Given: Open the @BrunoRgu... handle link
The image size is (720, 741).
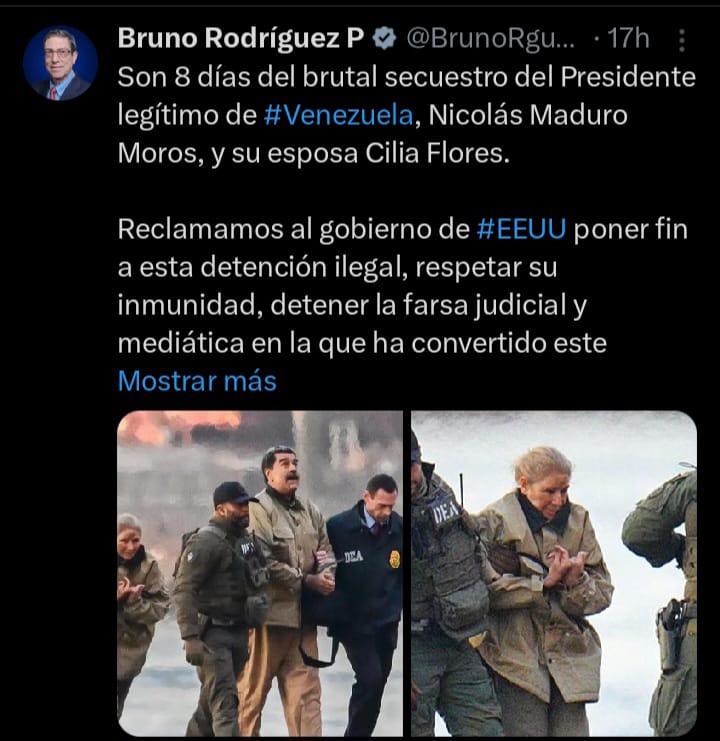Looking at the screenshot, I should (x=491, y=39).
